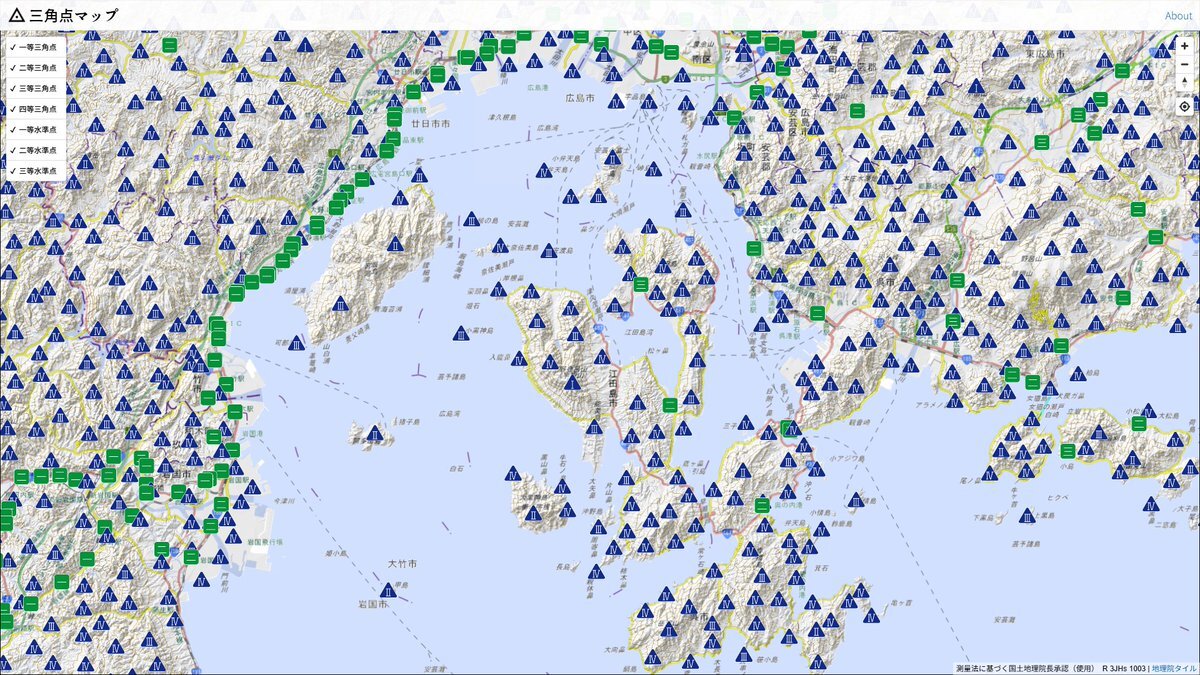Select grade IV marker on Miyajima's northern tip
This screenshot has width=1200, height=675.
click(401, 196)
